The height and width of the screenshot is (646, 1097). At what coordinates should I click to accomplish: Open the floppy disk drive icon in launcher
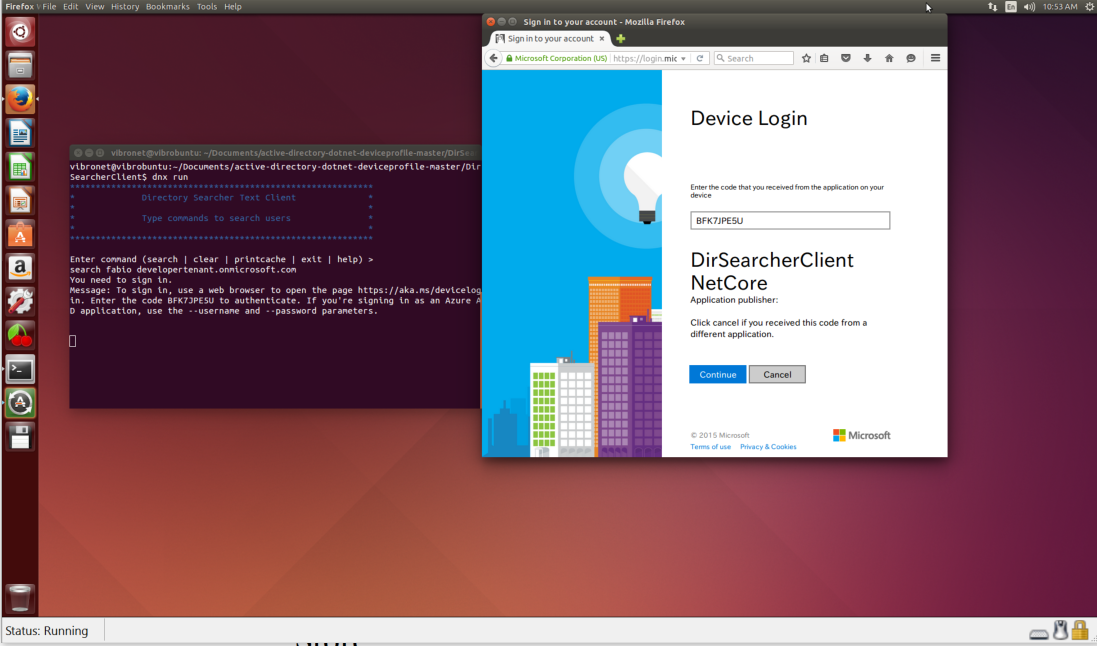[x=20, y=436]
